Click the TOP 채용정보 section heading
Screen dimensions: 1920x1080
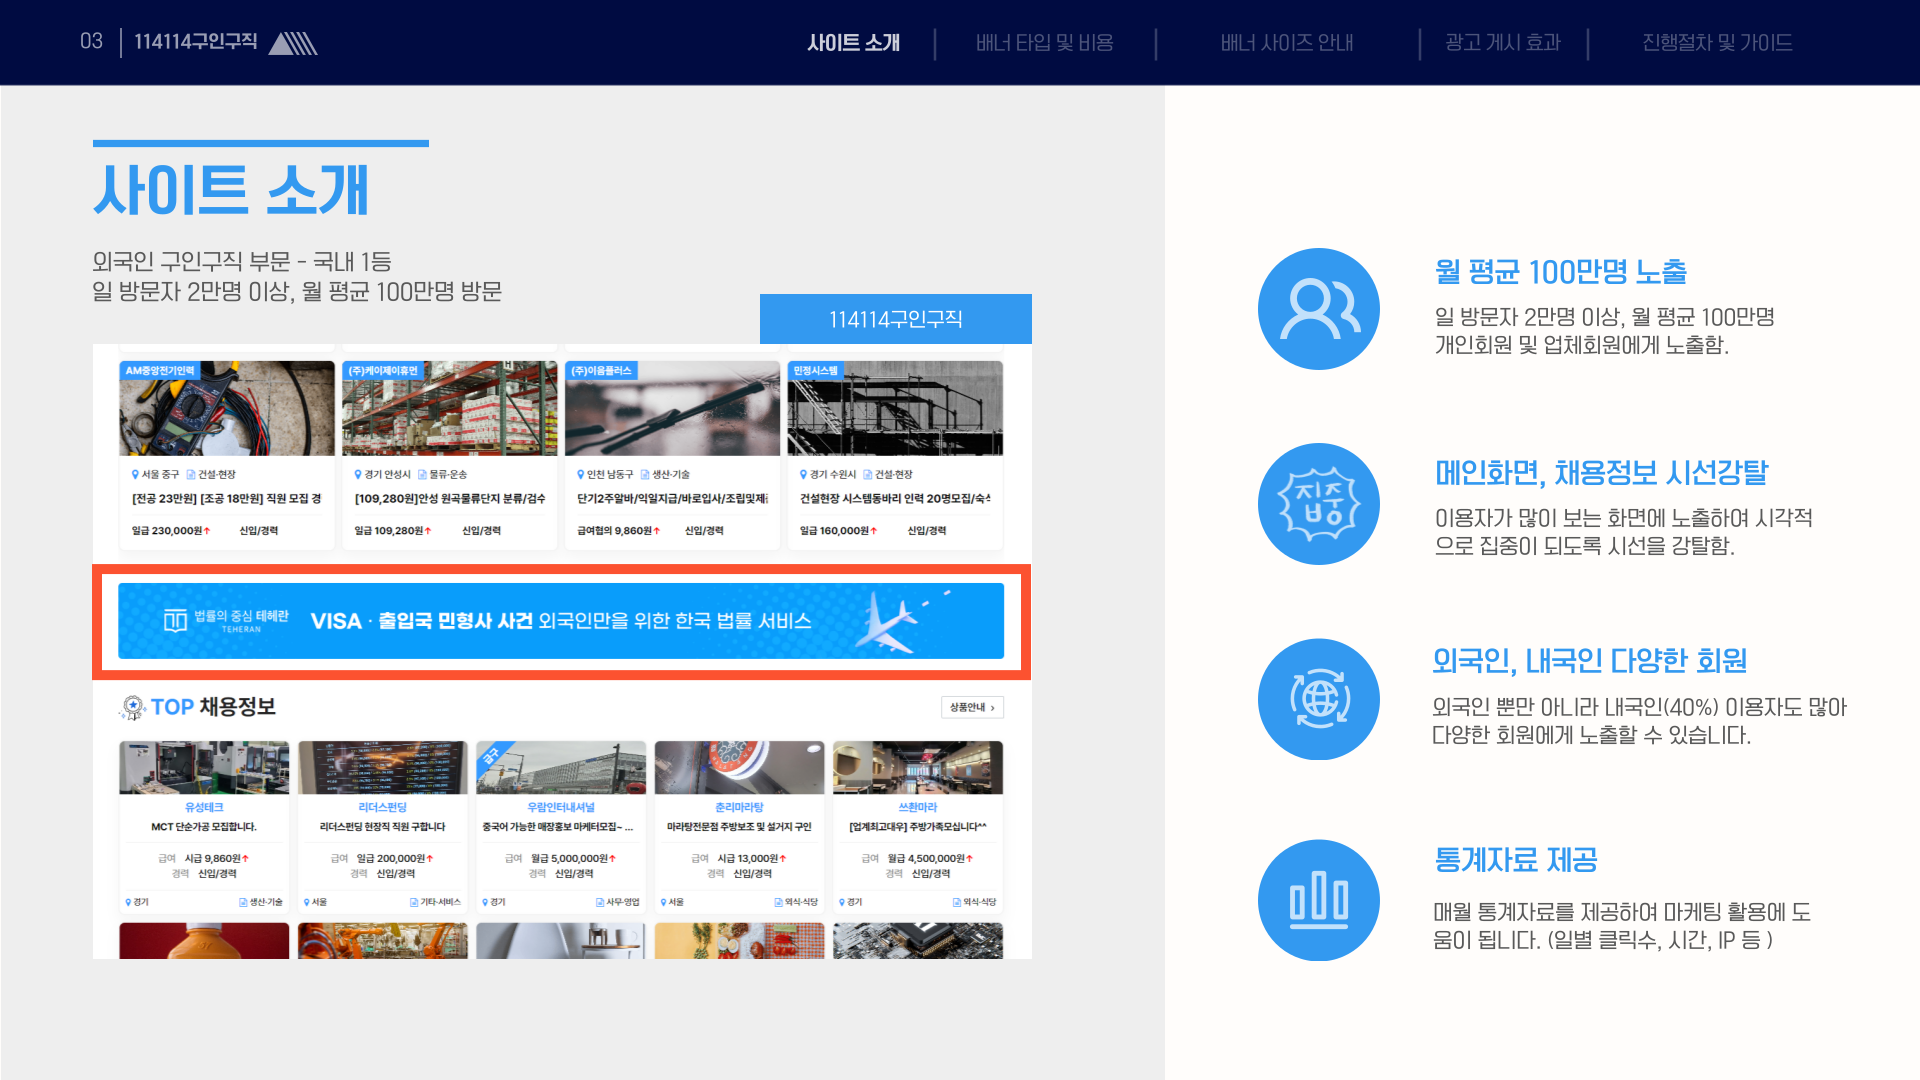click(213, 707)
